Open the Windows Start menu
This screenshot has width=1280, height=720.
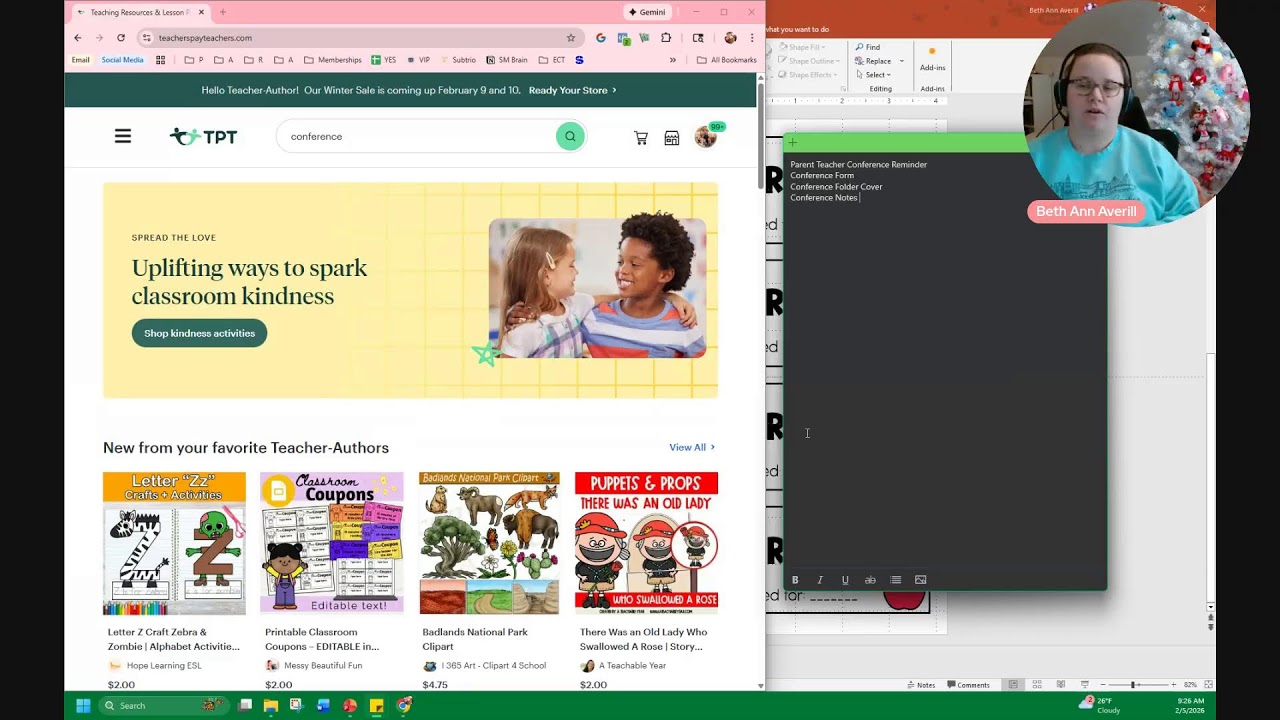point(83,705)
